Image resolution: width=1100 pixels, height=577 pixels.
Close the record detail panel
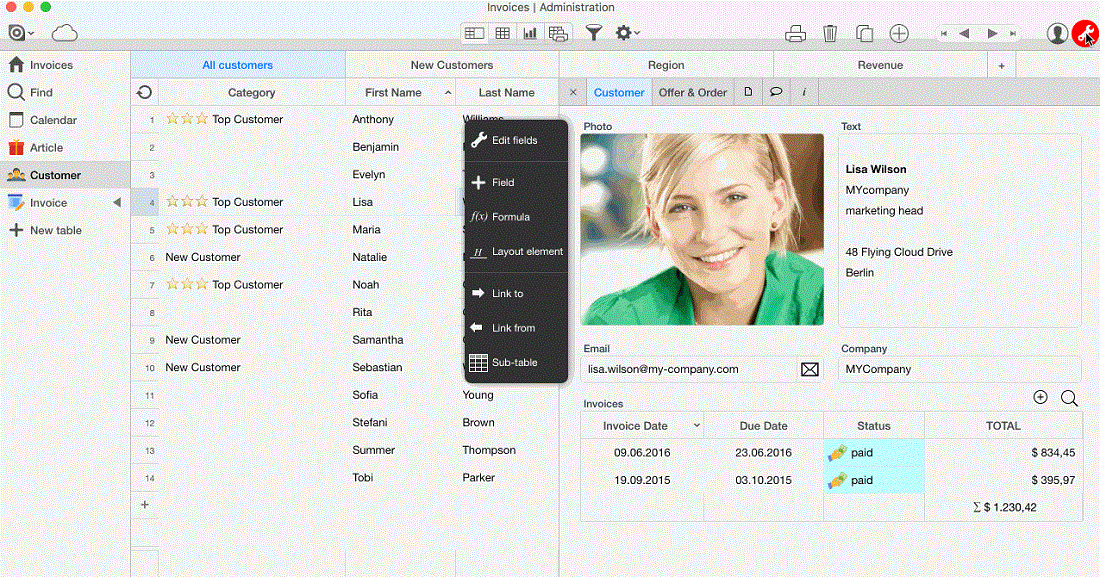point(572,92)
